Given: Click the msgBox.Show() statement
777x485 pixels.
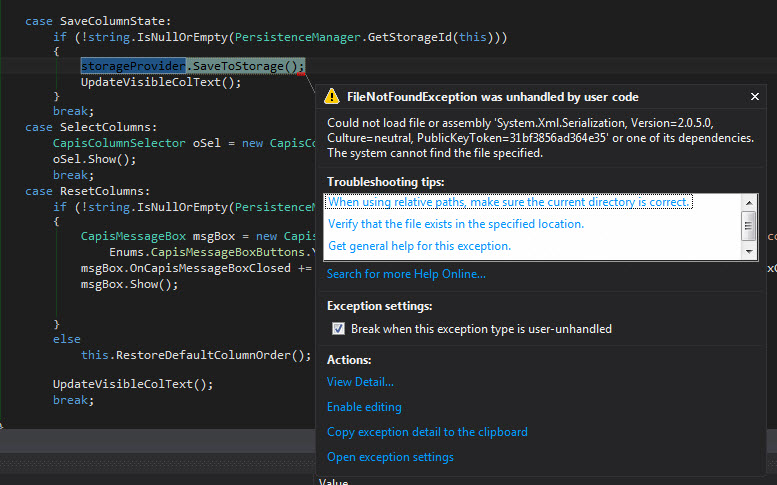Looking at the screenshot, I should pos(129,284).
